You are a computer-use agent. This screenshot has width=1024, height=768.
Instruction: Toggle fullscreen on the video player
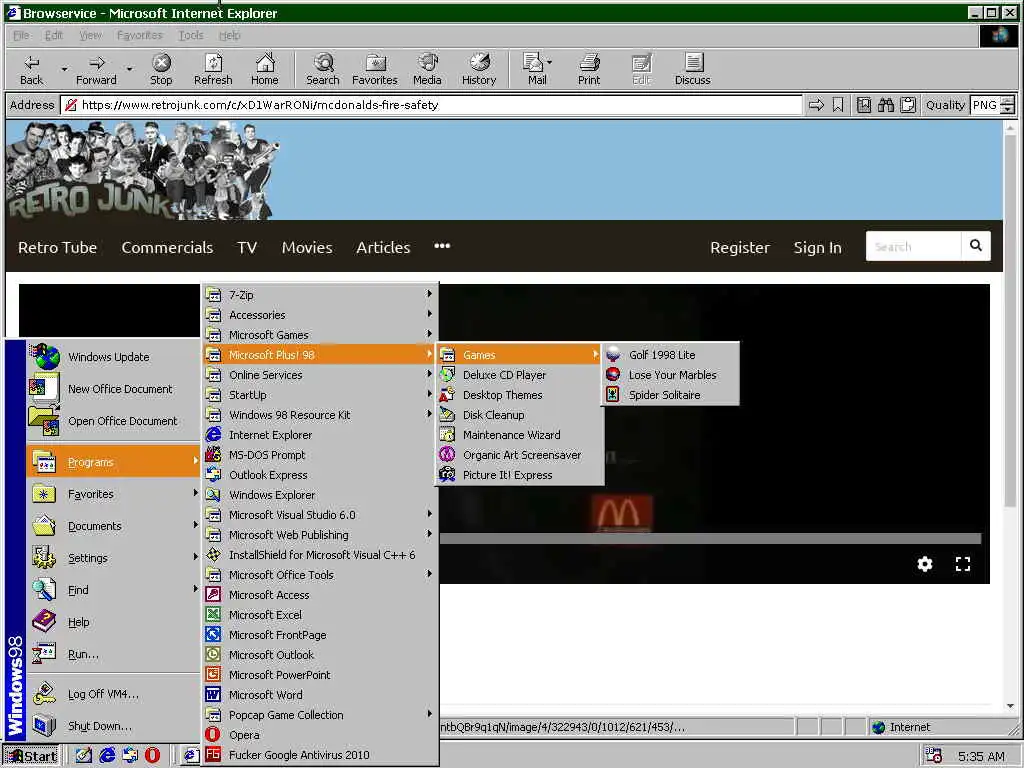point(963,564)
